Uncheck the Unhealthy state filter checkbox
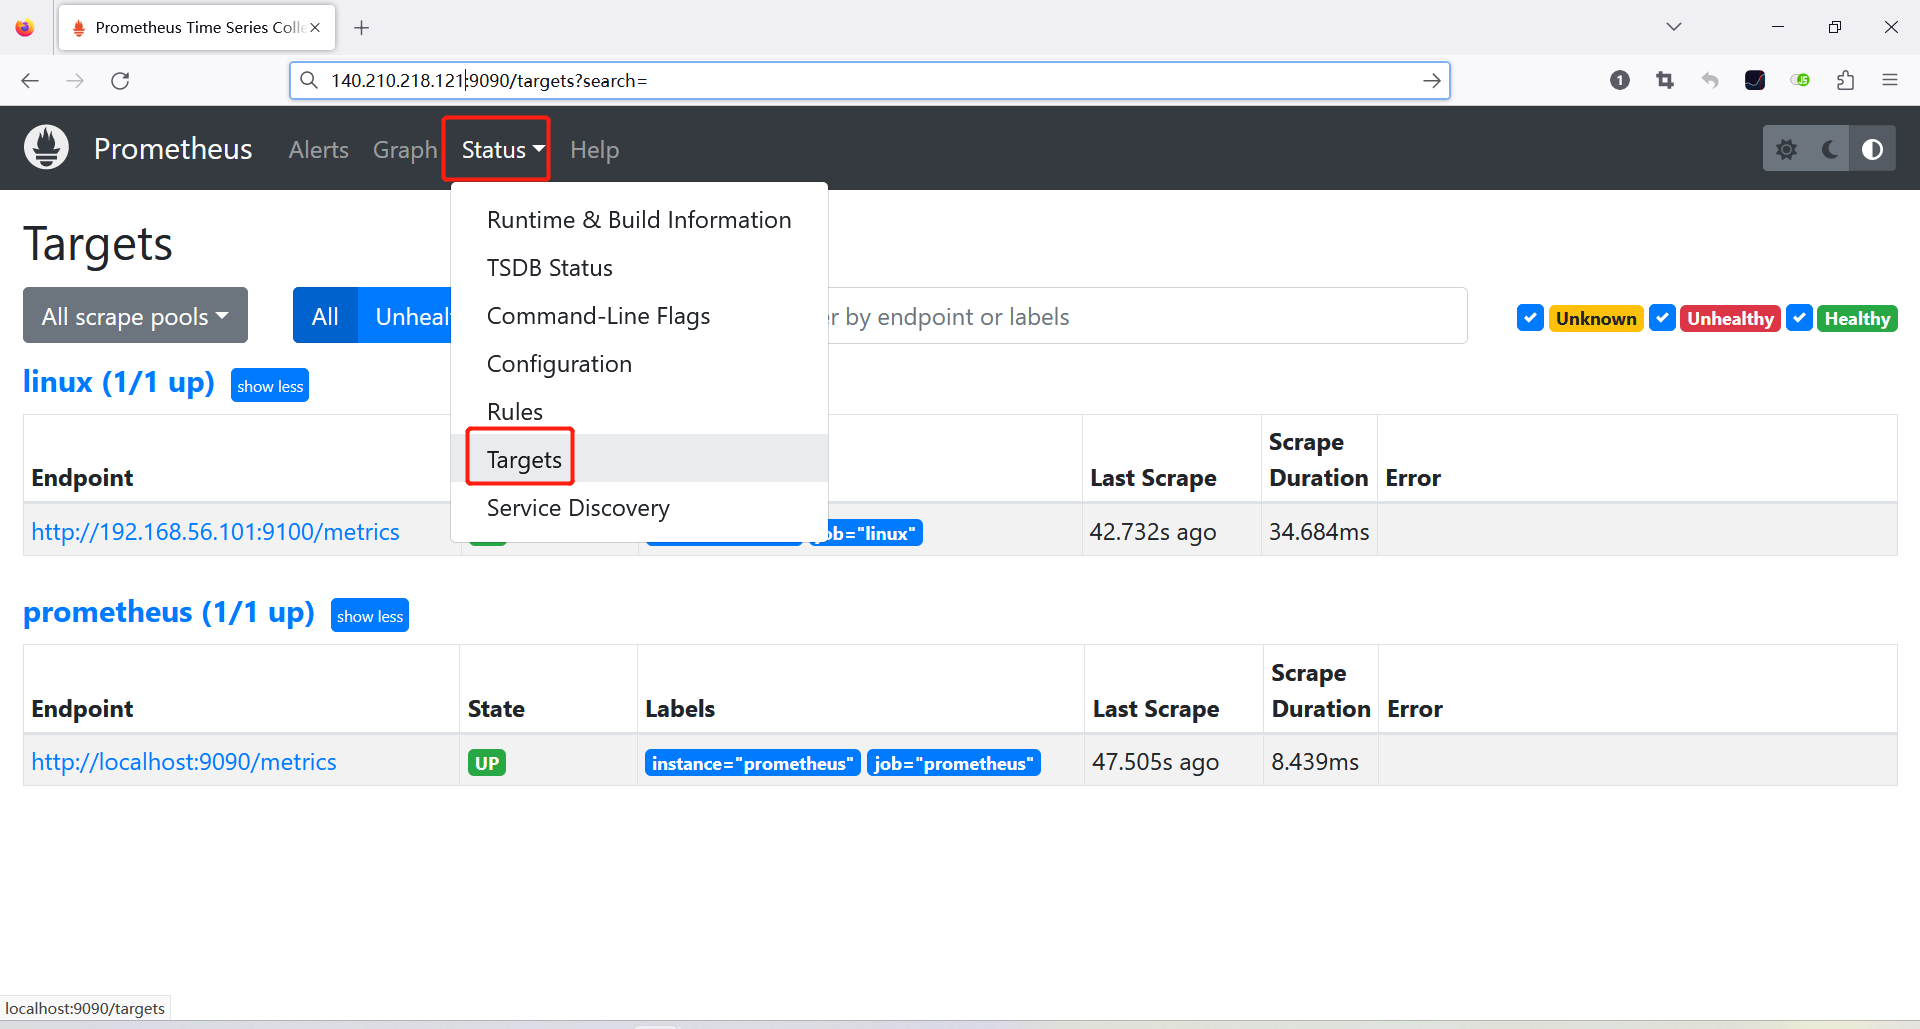Image resolution: width=1920 pixels, height=1029 pixels. (x=1662, y=318)
